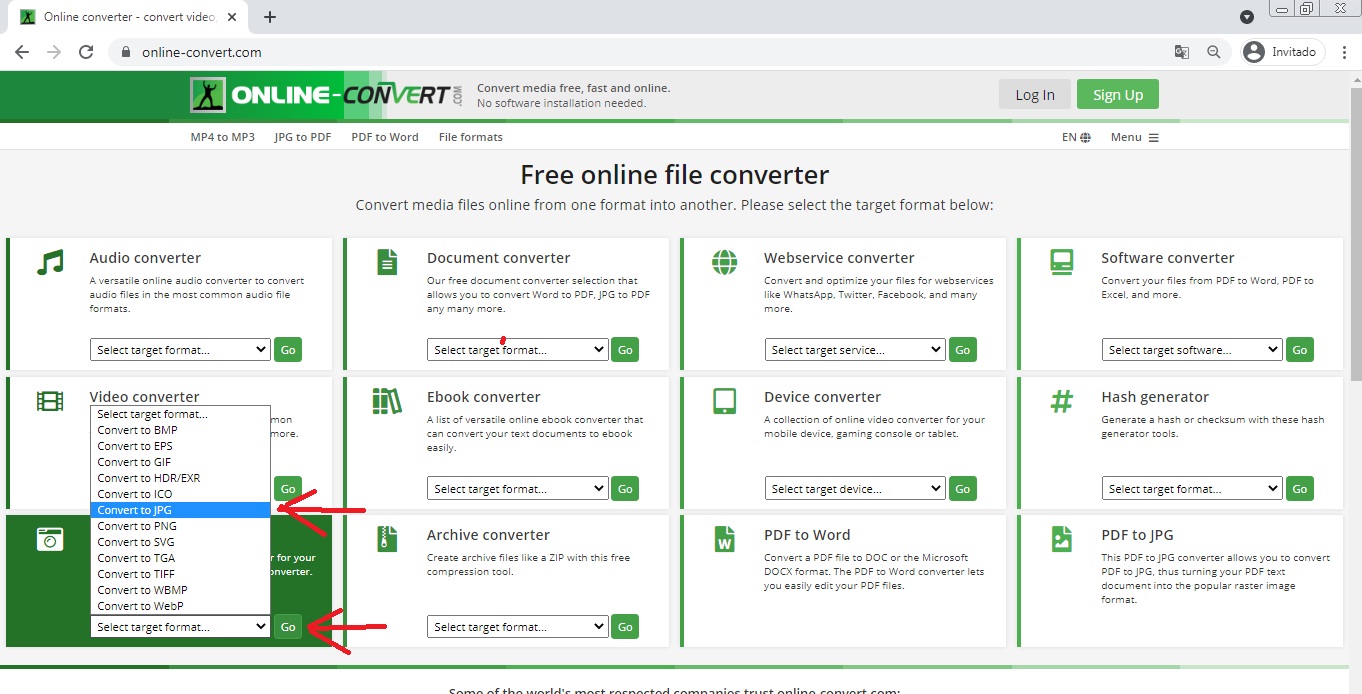1362x694 pixels.
Task: Click the Software converter computer icon
Action: pyautogui.click(x=1061, y=262)
